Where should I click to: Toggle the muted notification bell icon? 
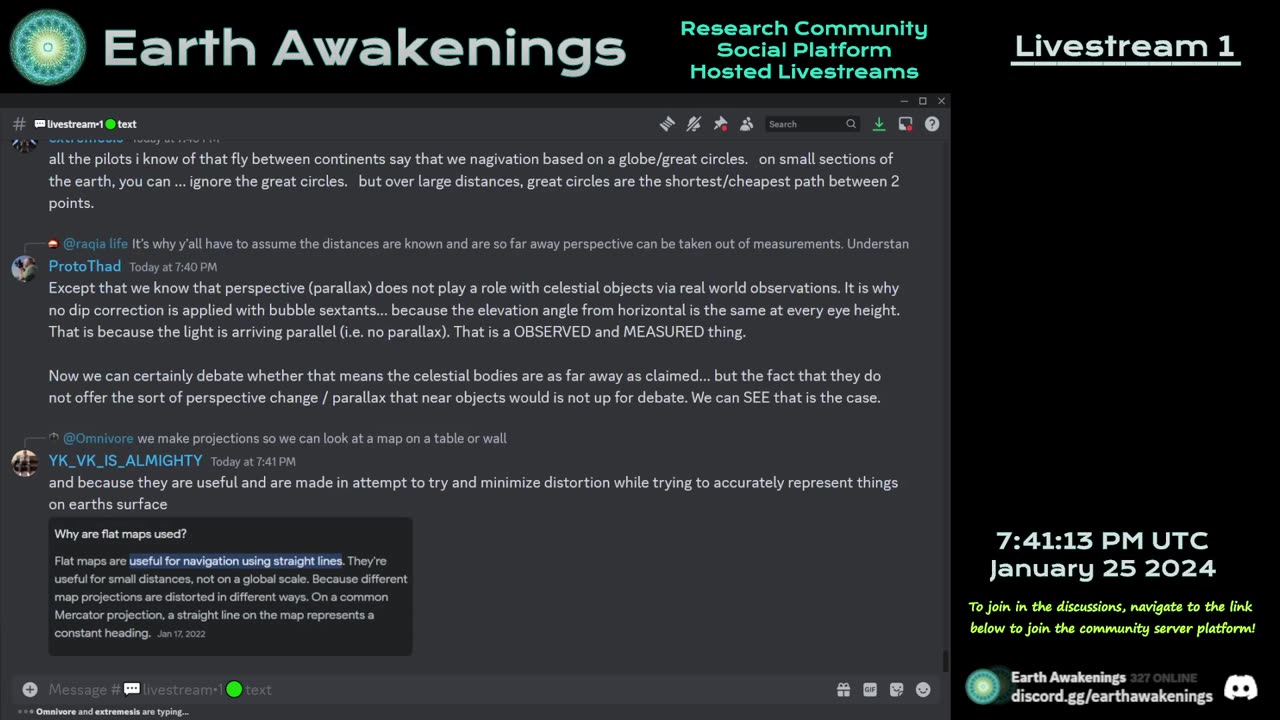[x=693, y=124]
